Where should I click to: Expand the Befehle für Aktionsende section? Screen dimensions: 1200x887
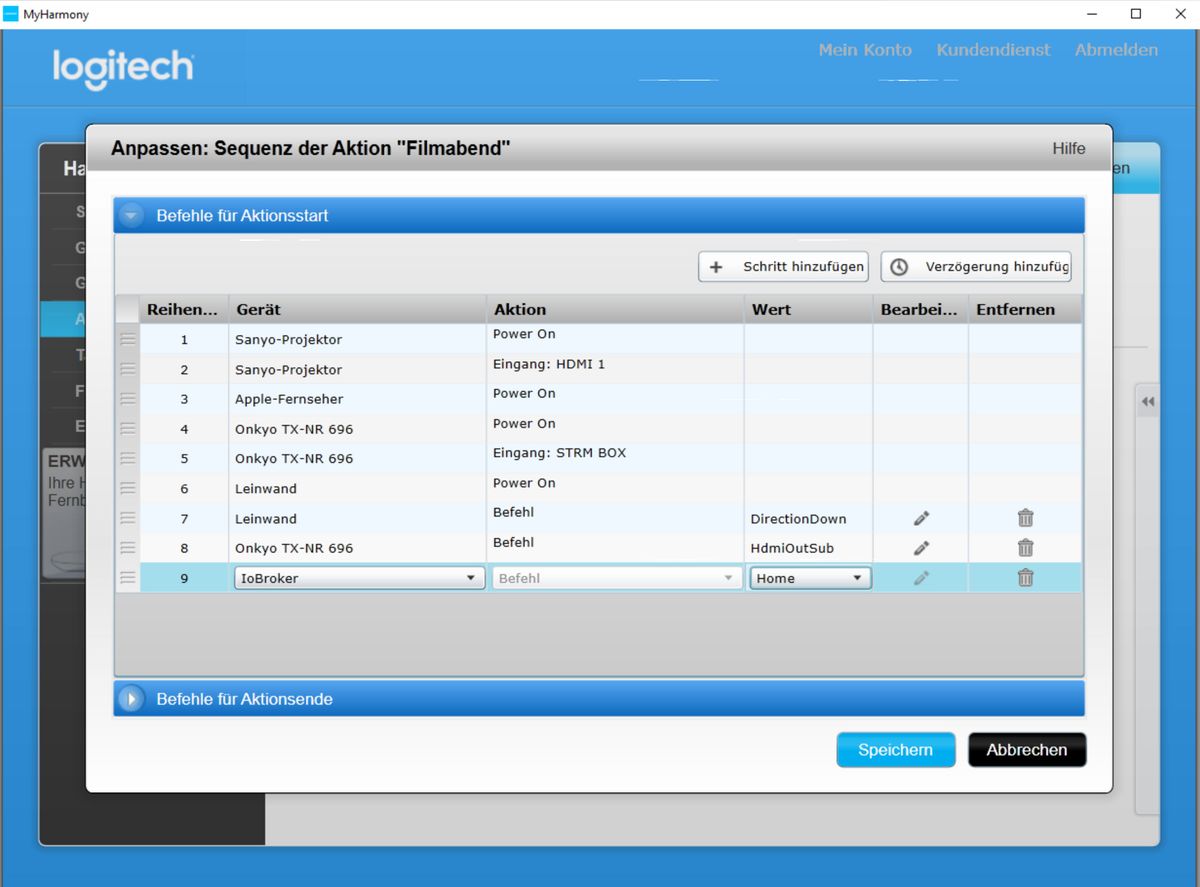coord(131,699)
